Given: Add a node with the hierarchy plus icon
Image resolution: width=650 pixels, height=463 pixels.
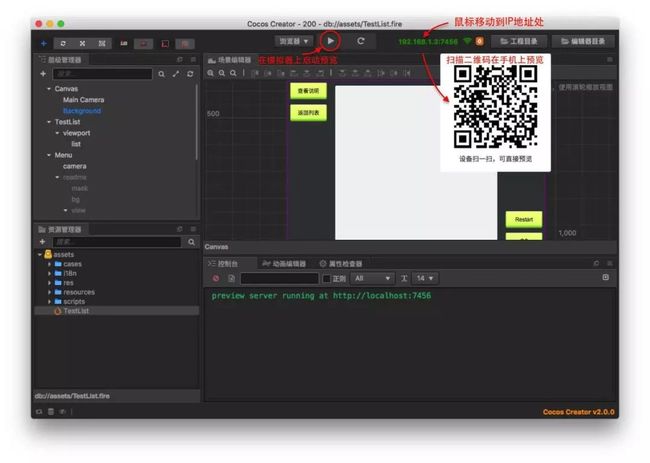Looking at the screenshot, I should (43, 74).
